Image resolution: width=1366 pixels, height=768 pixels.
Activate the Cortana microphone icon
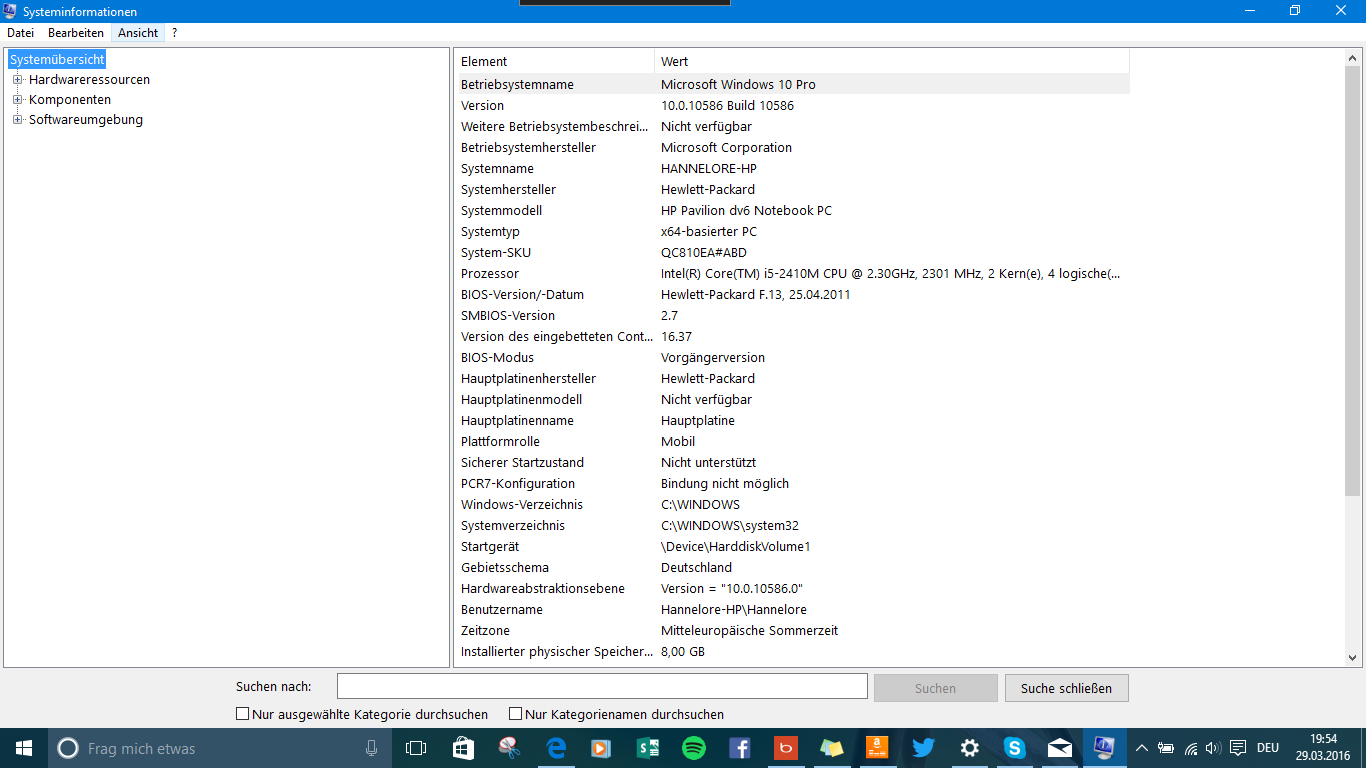click(372, 748)
